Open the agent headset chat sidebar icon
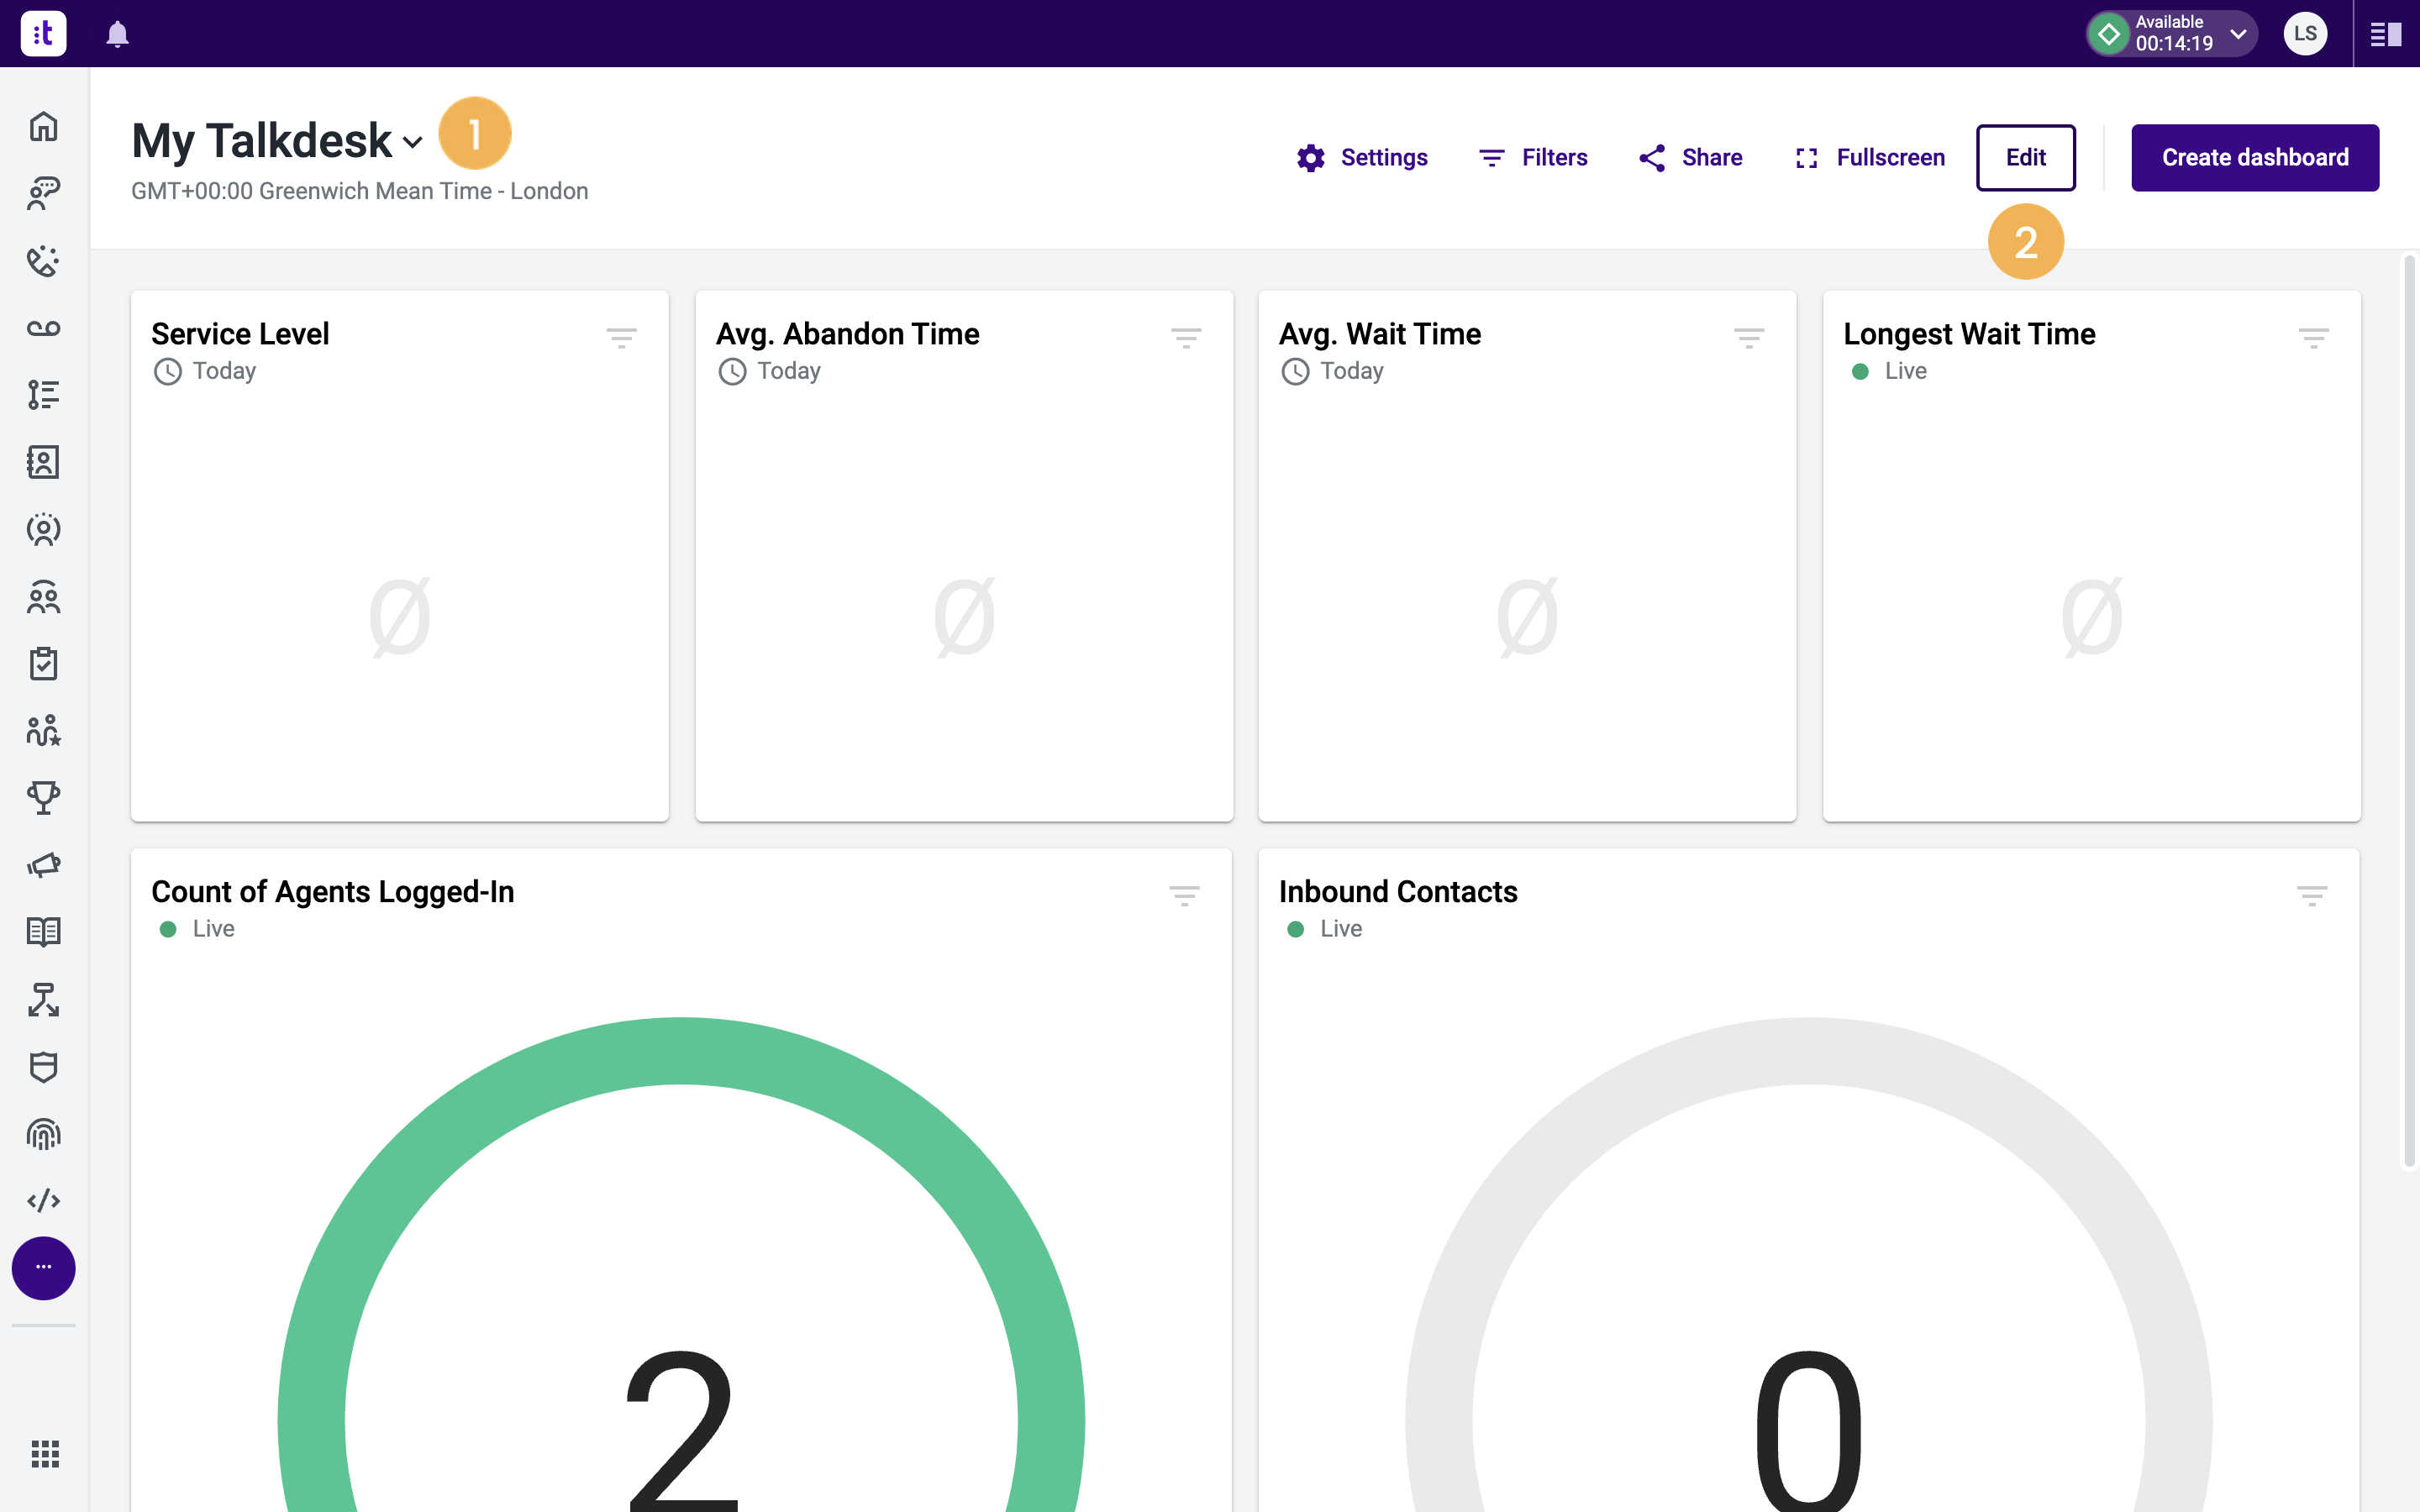2420x1512 pixels. [x=43, y=194]
